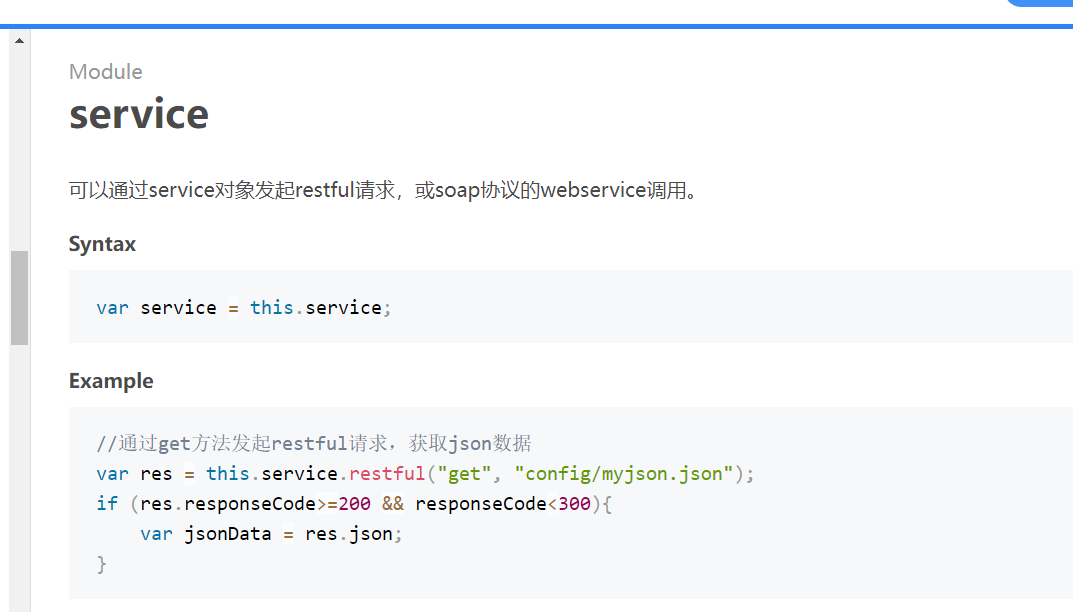Image resolution: width=1073 pixels, height=612 pixels.
Task: Click the "get" string in the example code
Action: point(464,473)
